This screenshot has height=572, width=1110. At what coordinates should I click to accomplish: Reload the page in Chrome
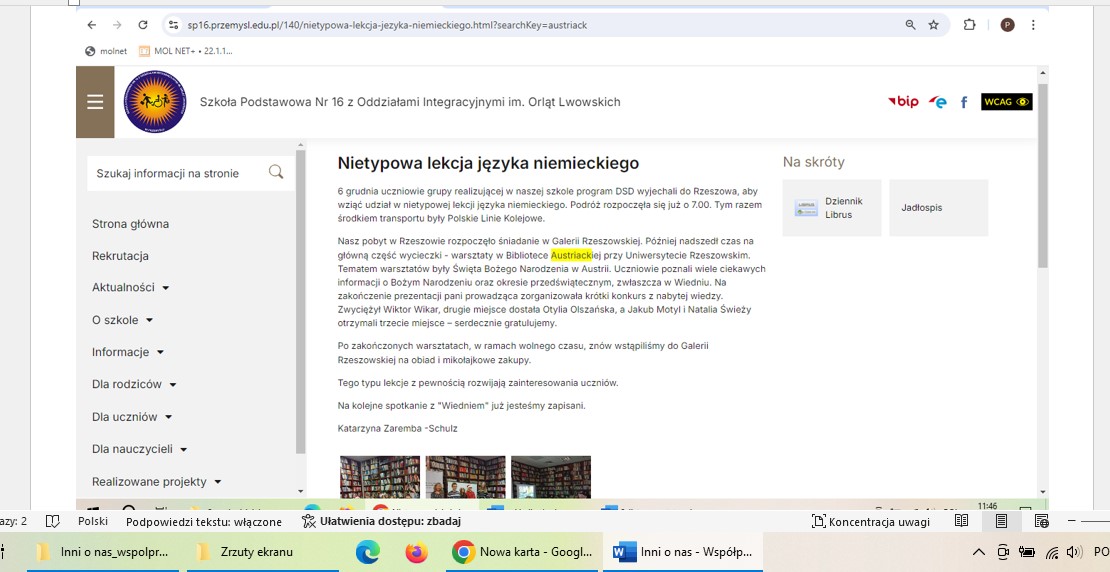pos(143,25)
